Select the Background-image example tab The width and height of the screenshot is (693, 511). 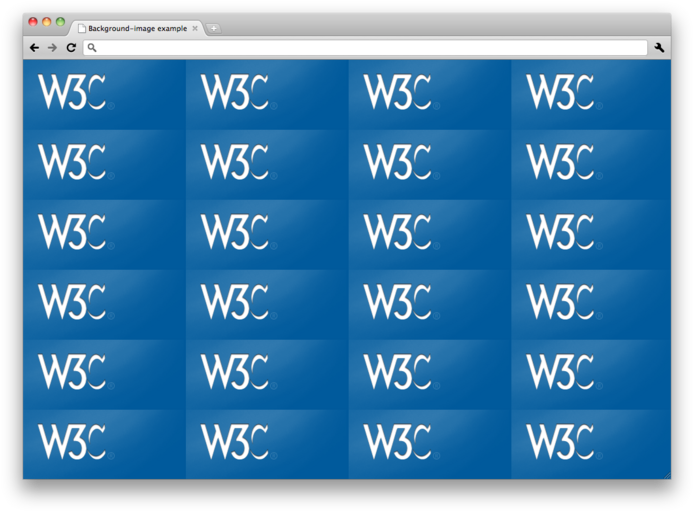137,28
